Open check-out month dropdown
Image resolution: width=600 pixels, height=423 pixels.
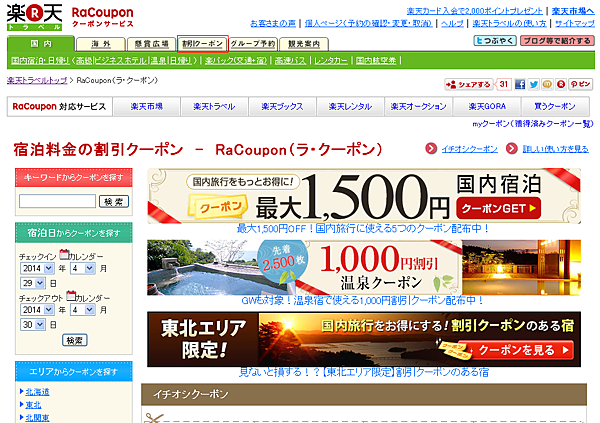83,310
